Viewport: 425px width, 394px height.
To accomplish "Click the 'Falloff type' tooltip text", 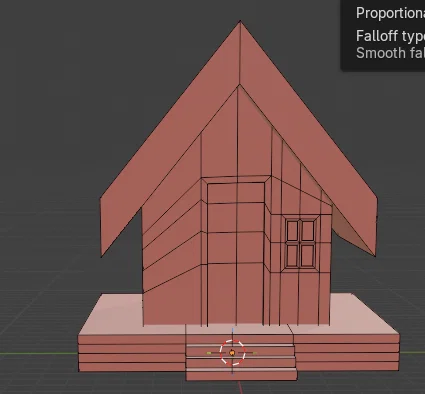I will (x=390, y=36).
